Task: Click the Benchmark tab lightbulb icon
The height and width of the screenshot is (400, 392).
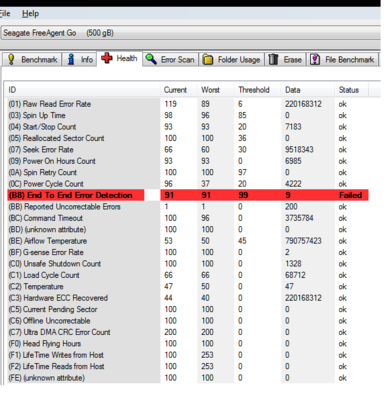Action: 11,59
